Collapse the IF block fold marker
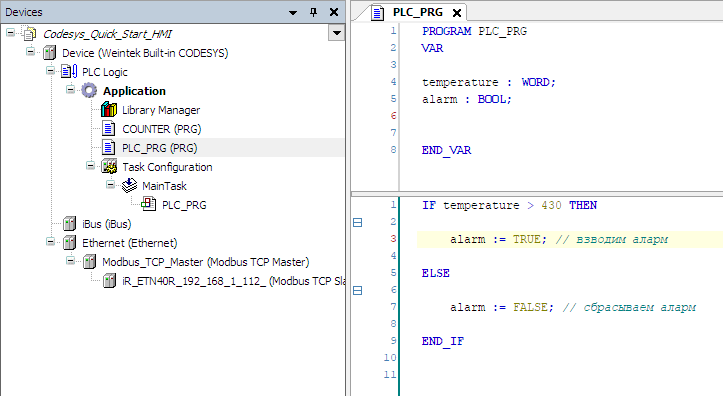The image size is (723, 396). click(x=357, y=223)
